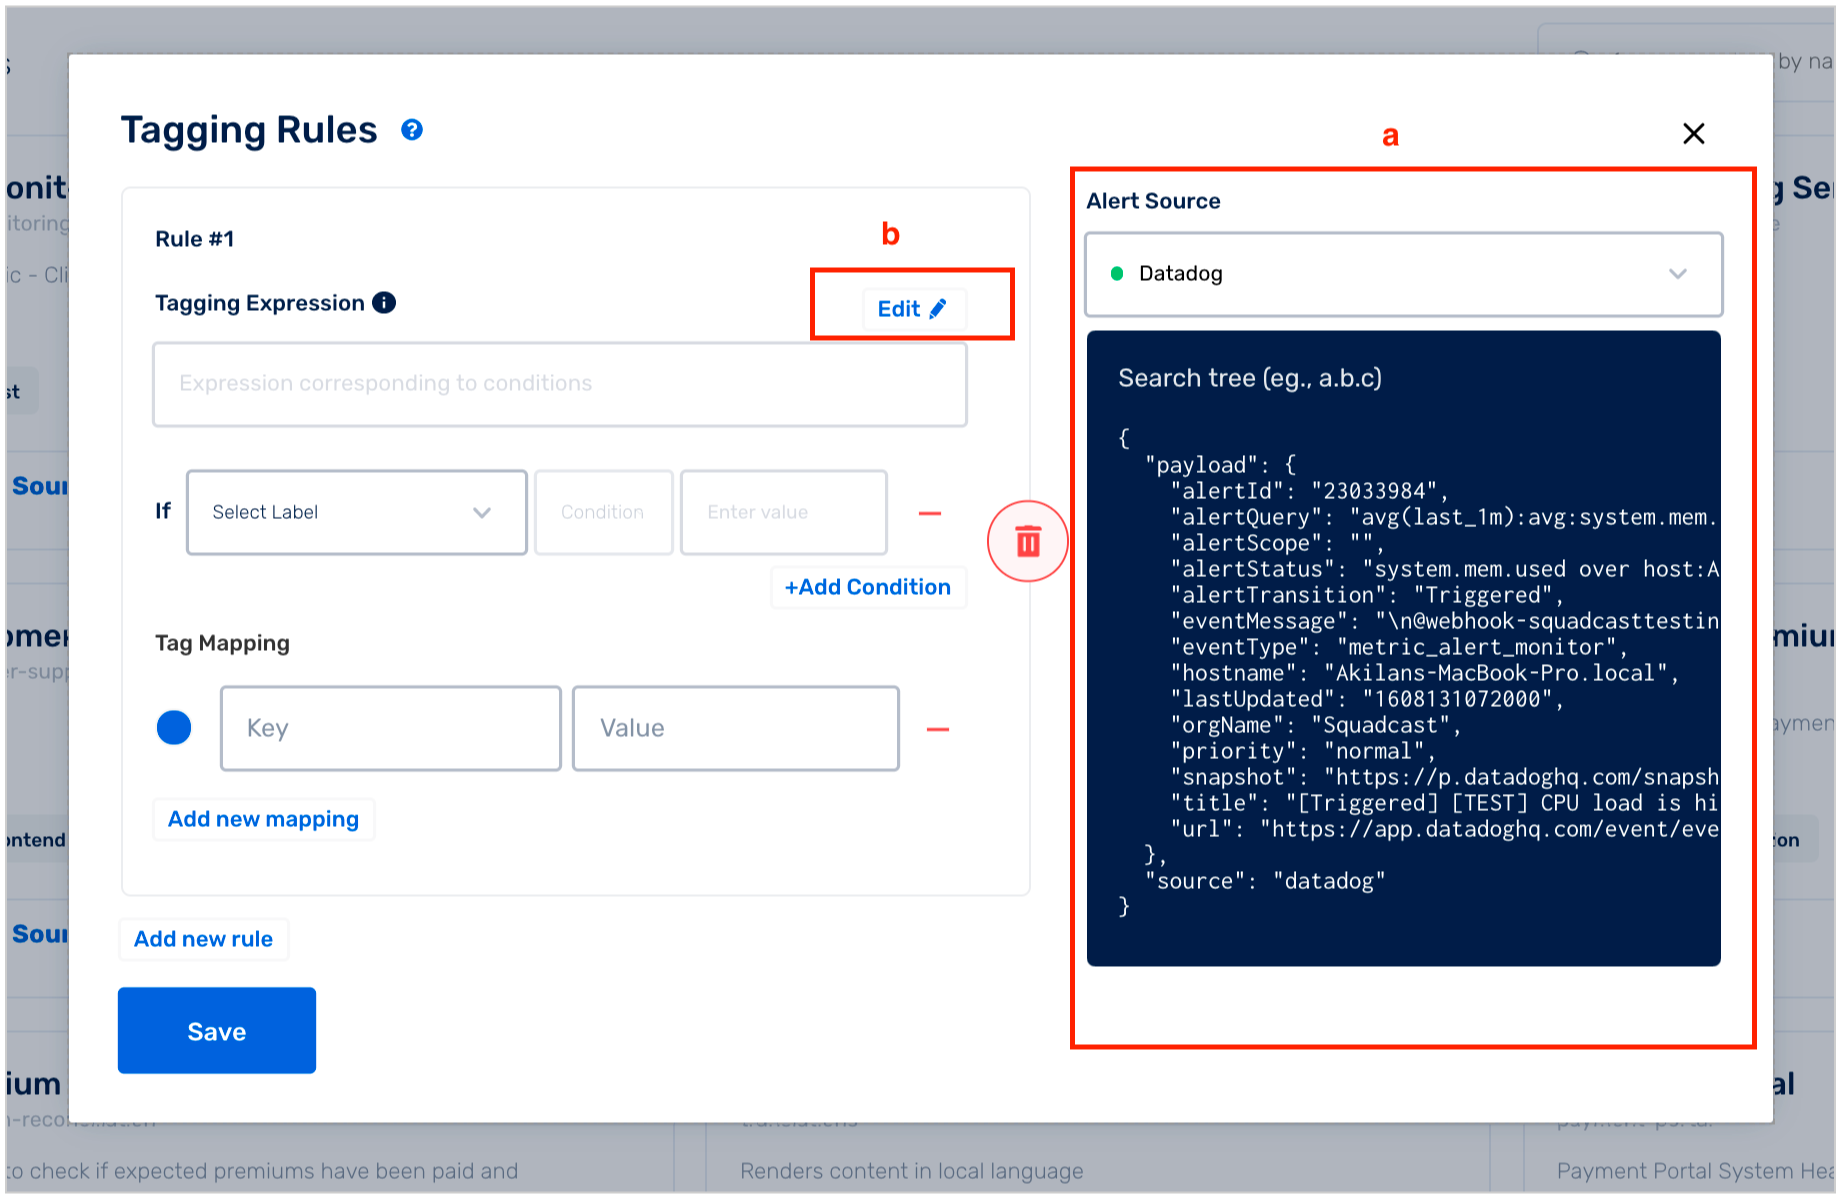
Task: Focus the Tagging Expression input box
Action: [560, 384]
